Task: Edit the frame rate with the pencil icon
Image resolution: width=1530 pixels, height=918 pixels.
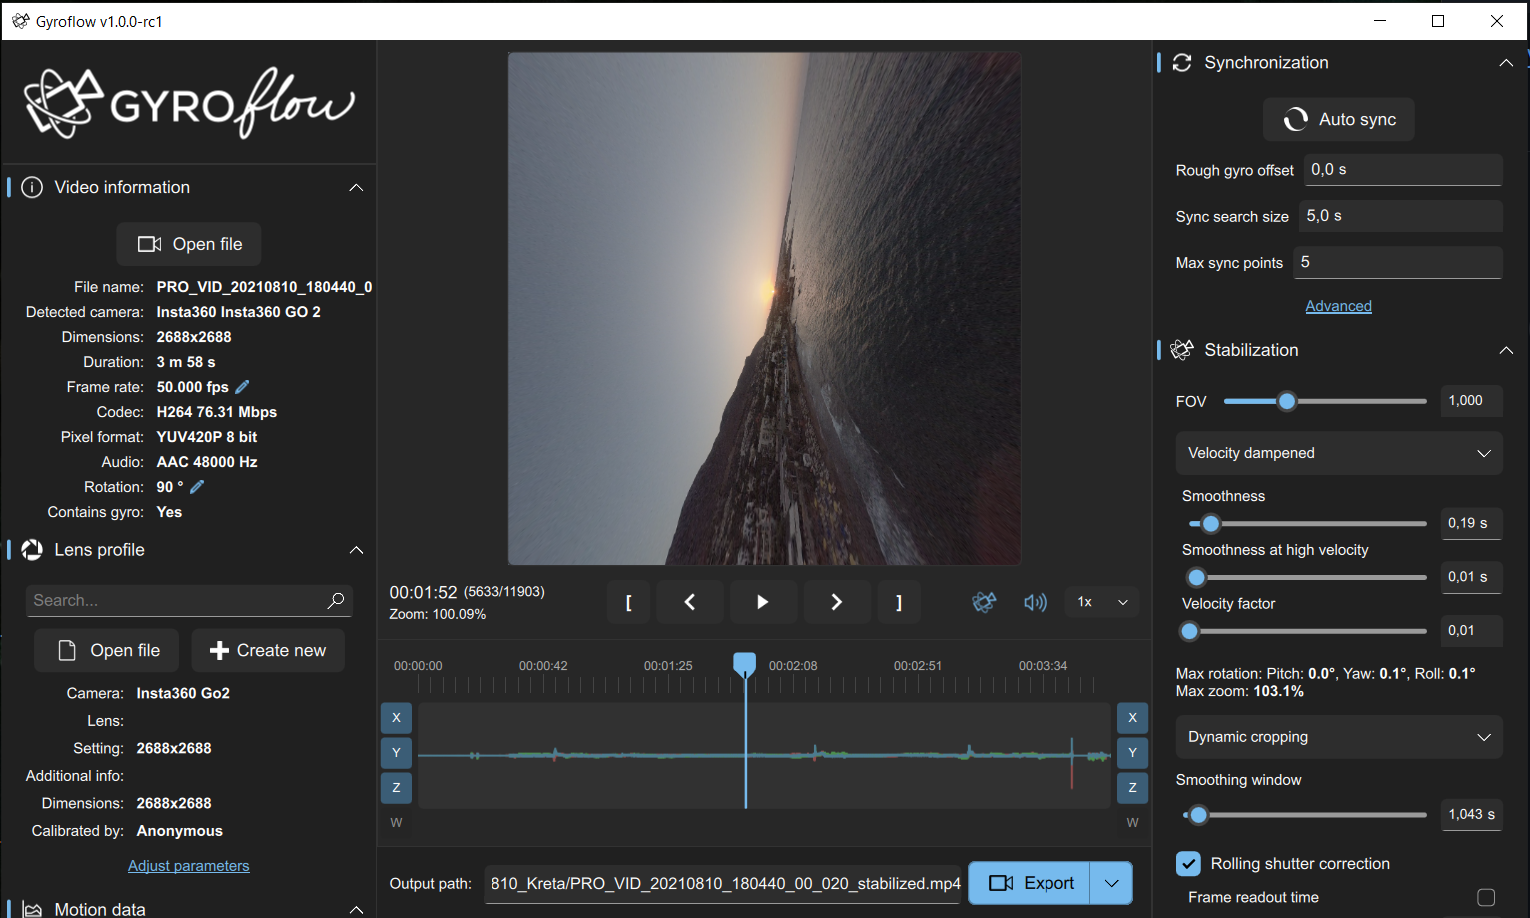Action: click(x=241, y=386)
